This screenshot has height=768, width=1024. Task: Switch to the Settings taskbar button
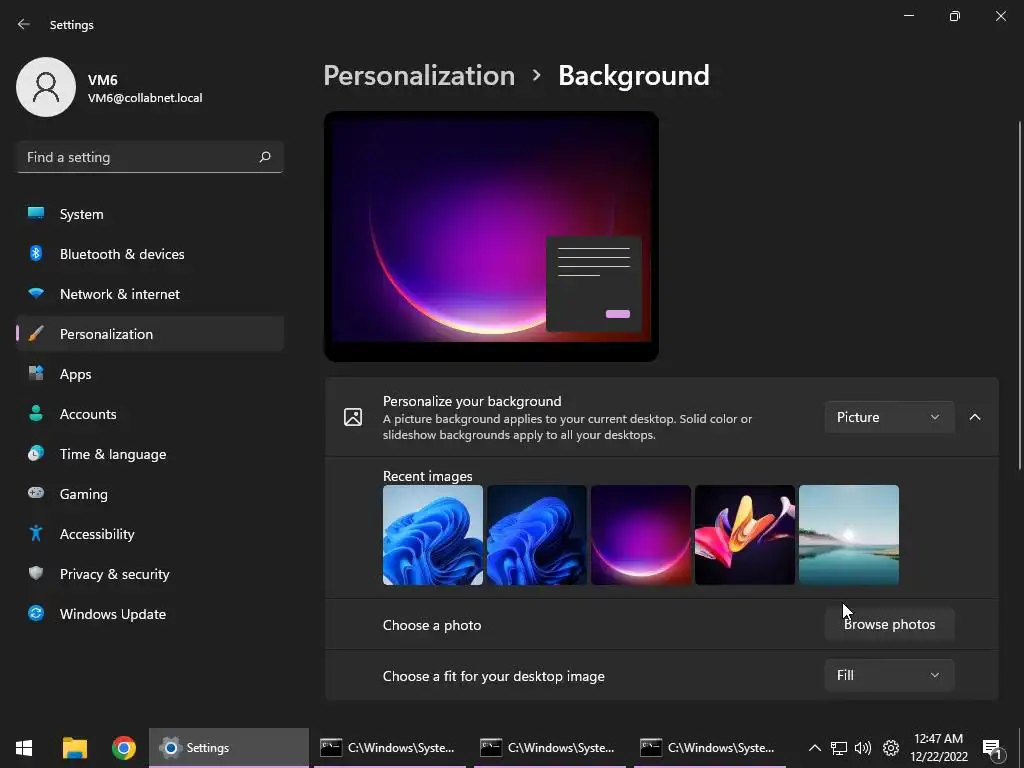(x=229, y=748)
